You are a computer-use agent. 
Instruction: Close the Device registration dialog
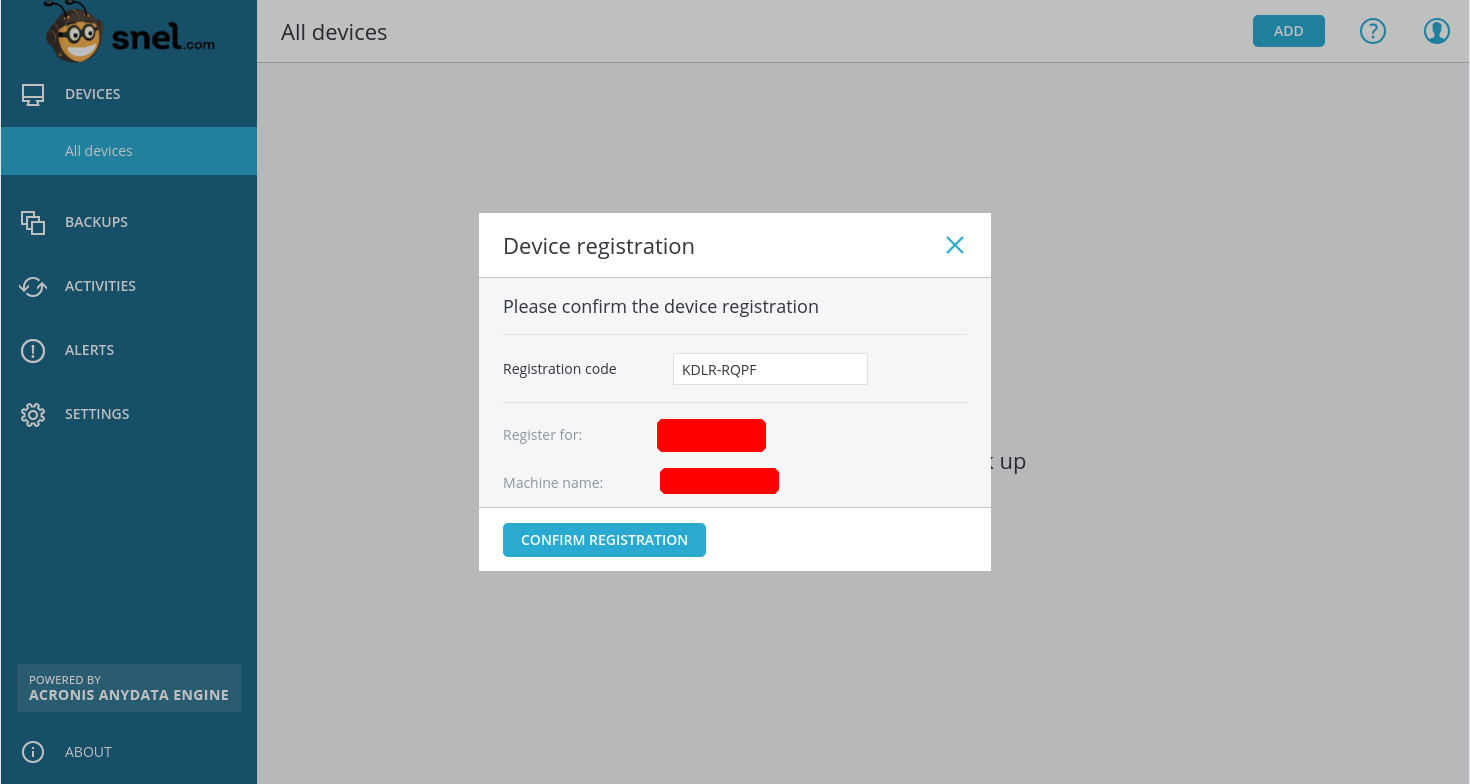click(955, 245)
